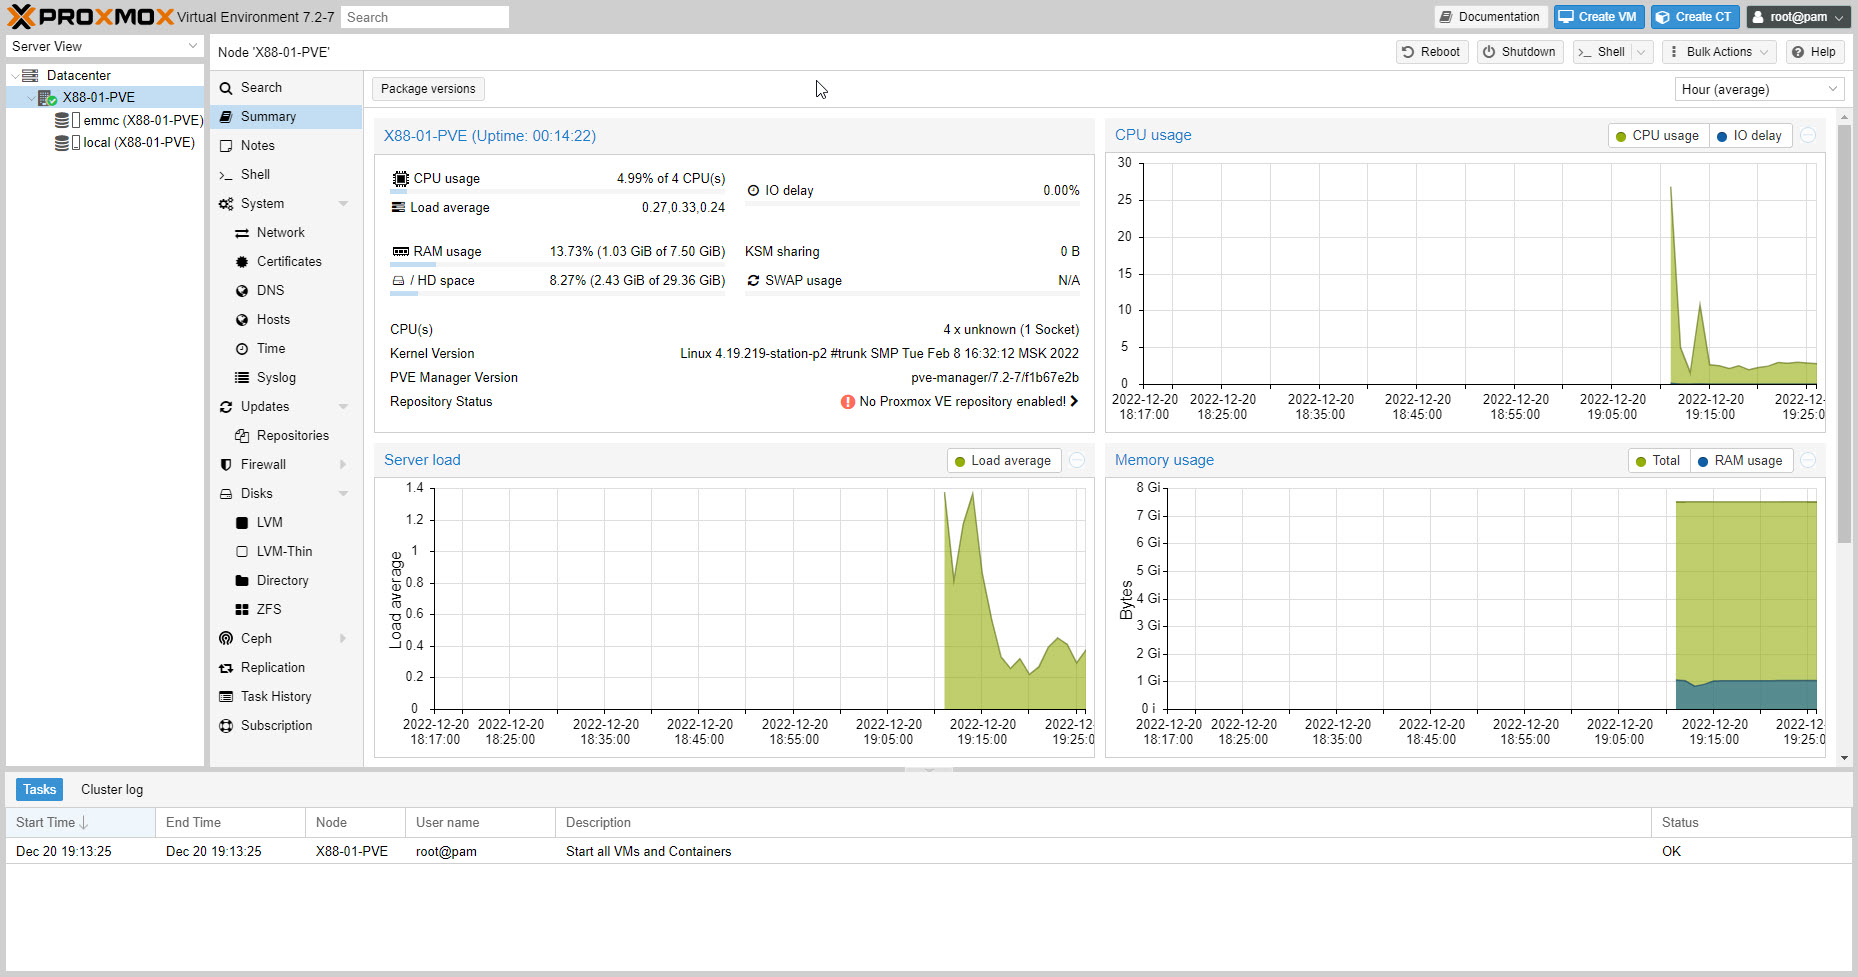Click the local storage icon in tree

coord(67,143)
